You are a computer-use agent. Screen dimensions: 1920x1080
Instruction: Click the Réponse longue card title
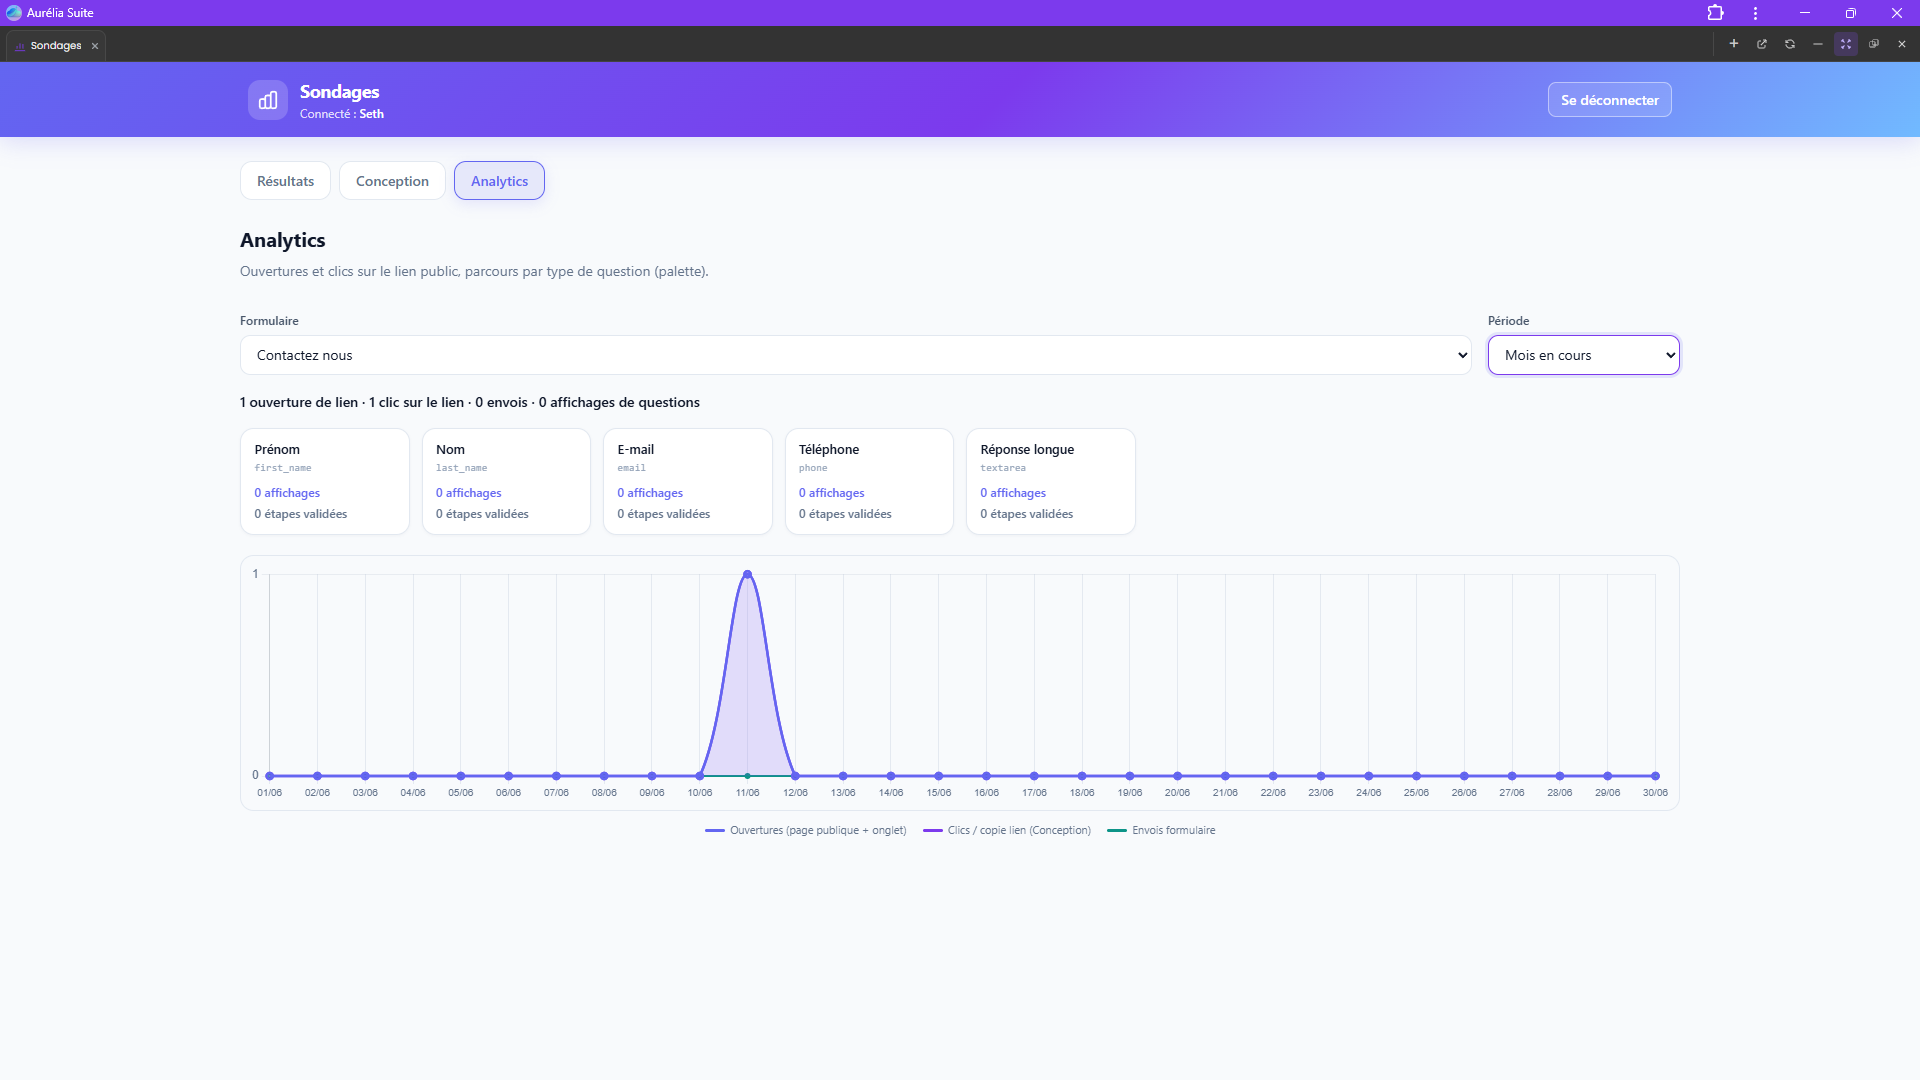point(1027,449)
